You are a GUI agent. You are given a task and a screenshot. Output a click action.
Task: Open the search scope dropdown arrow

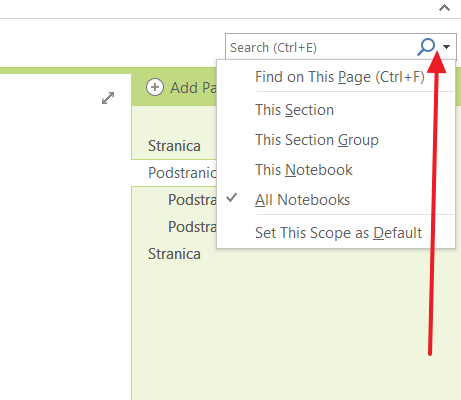(447, 47)
